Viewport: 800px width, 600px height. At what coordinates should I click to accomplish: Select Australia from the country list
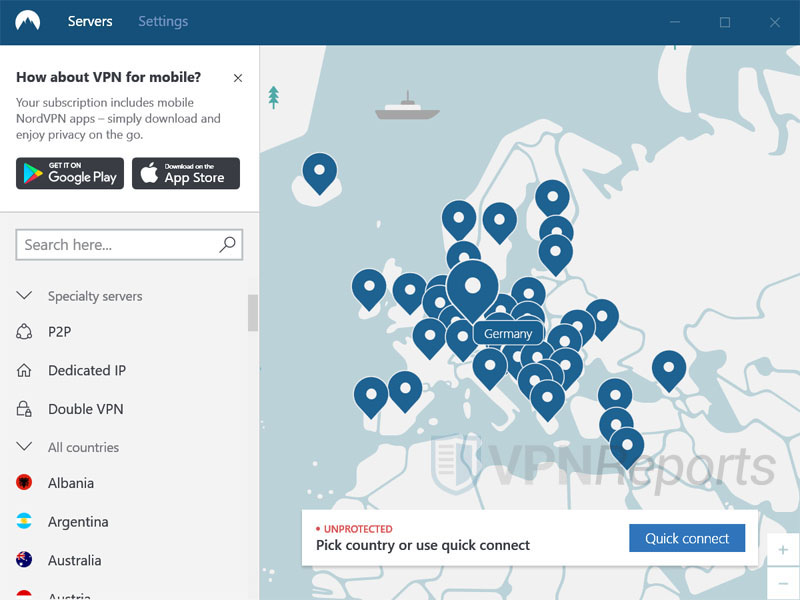point(74,560)
